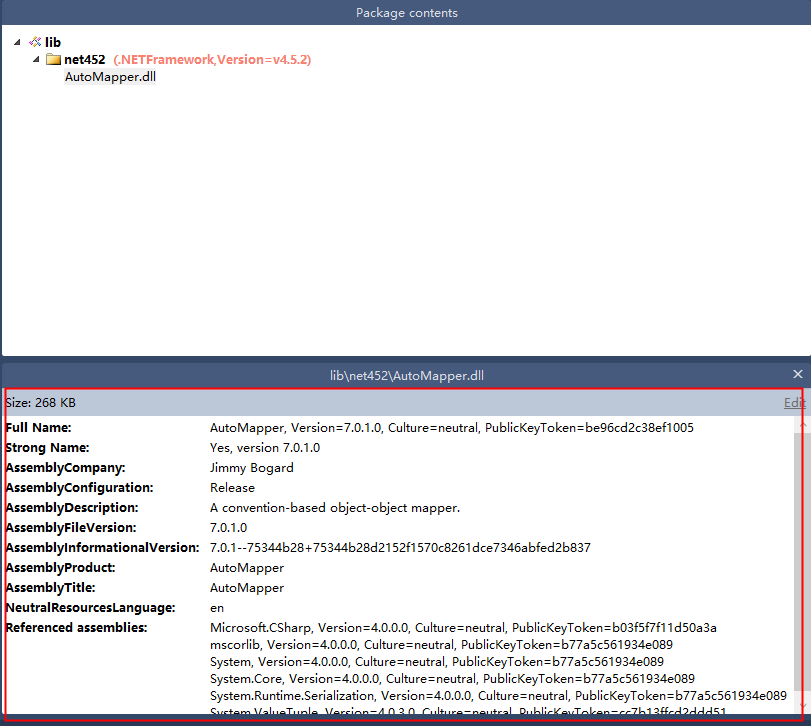Click the System.Runtime.Serialization assembly line

(498, 696)
